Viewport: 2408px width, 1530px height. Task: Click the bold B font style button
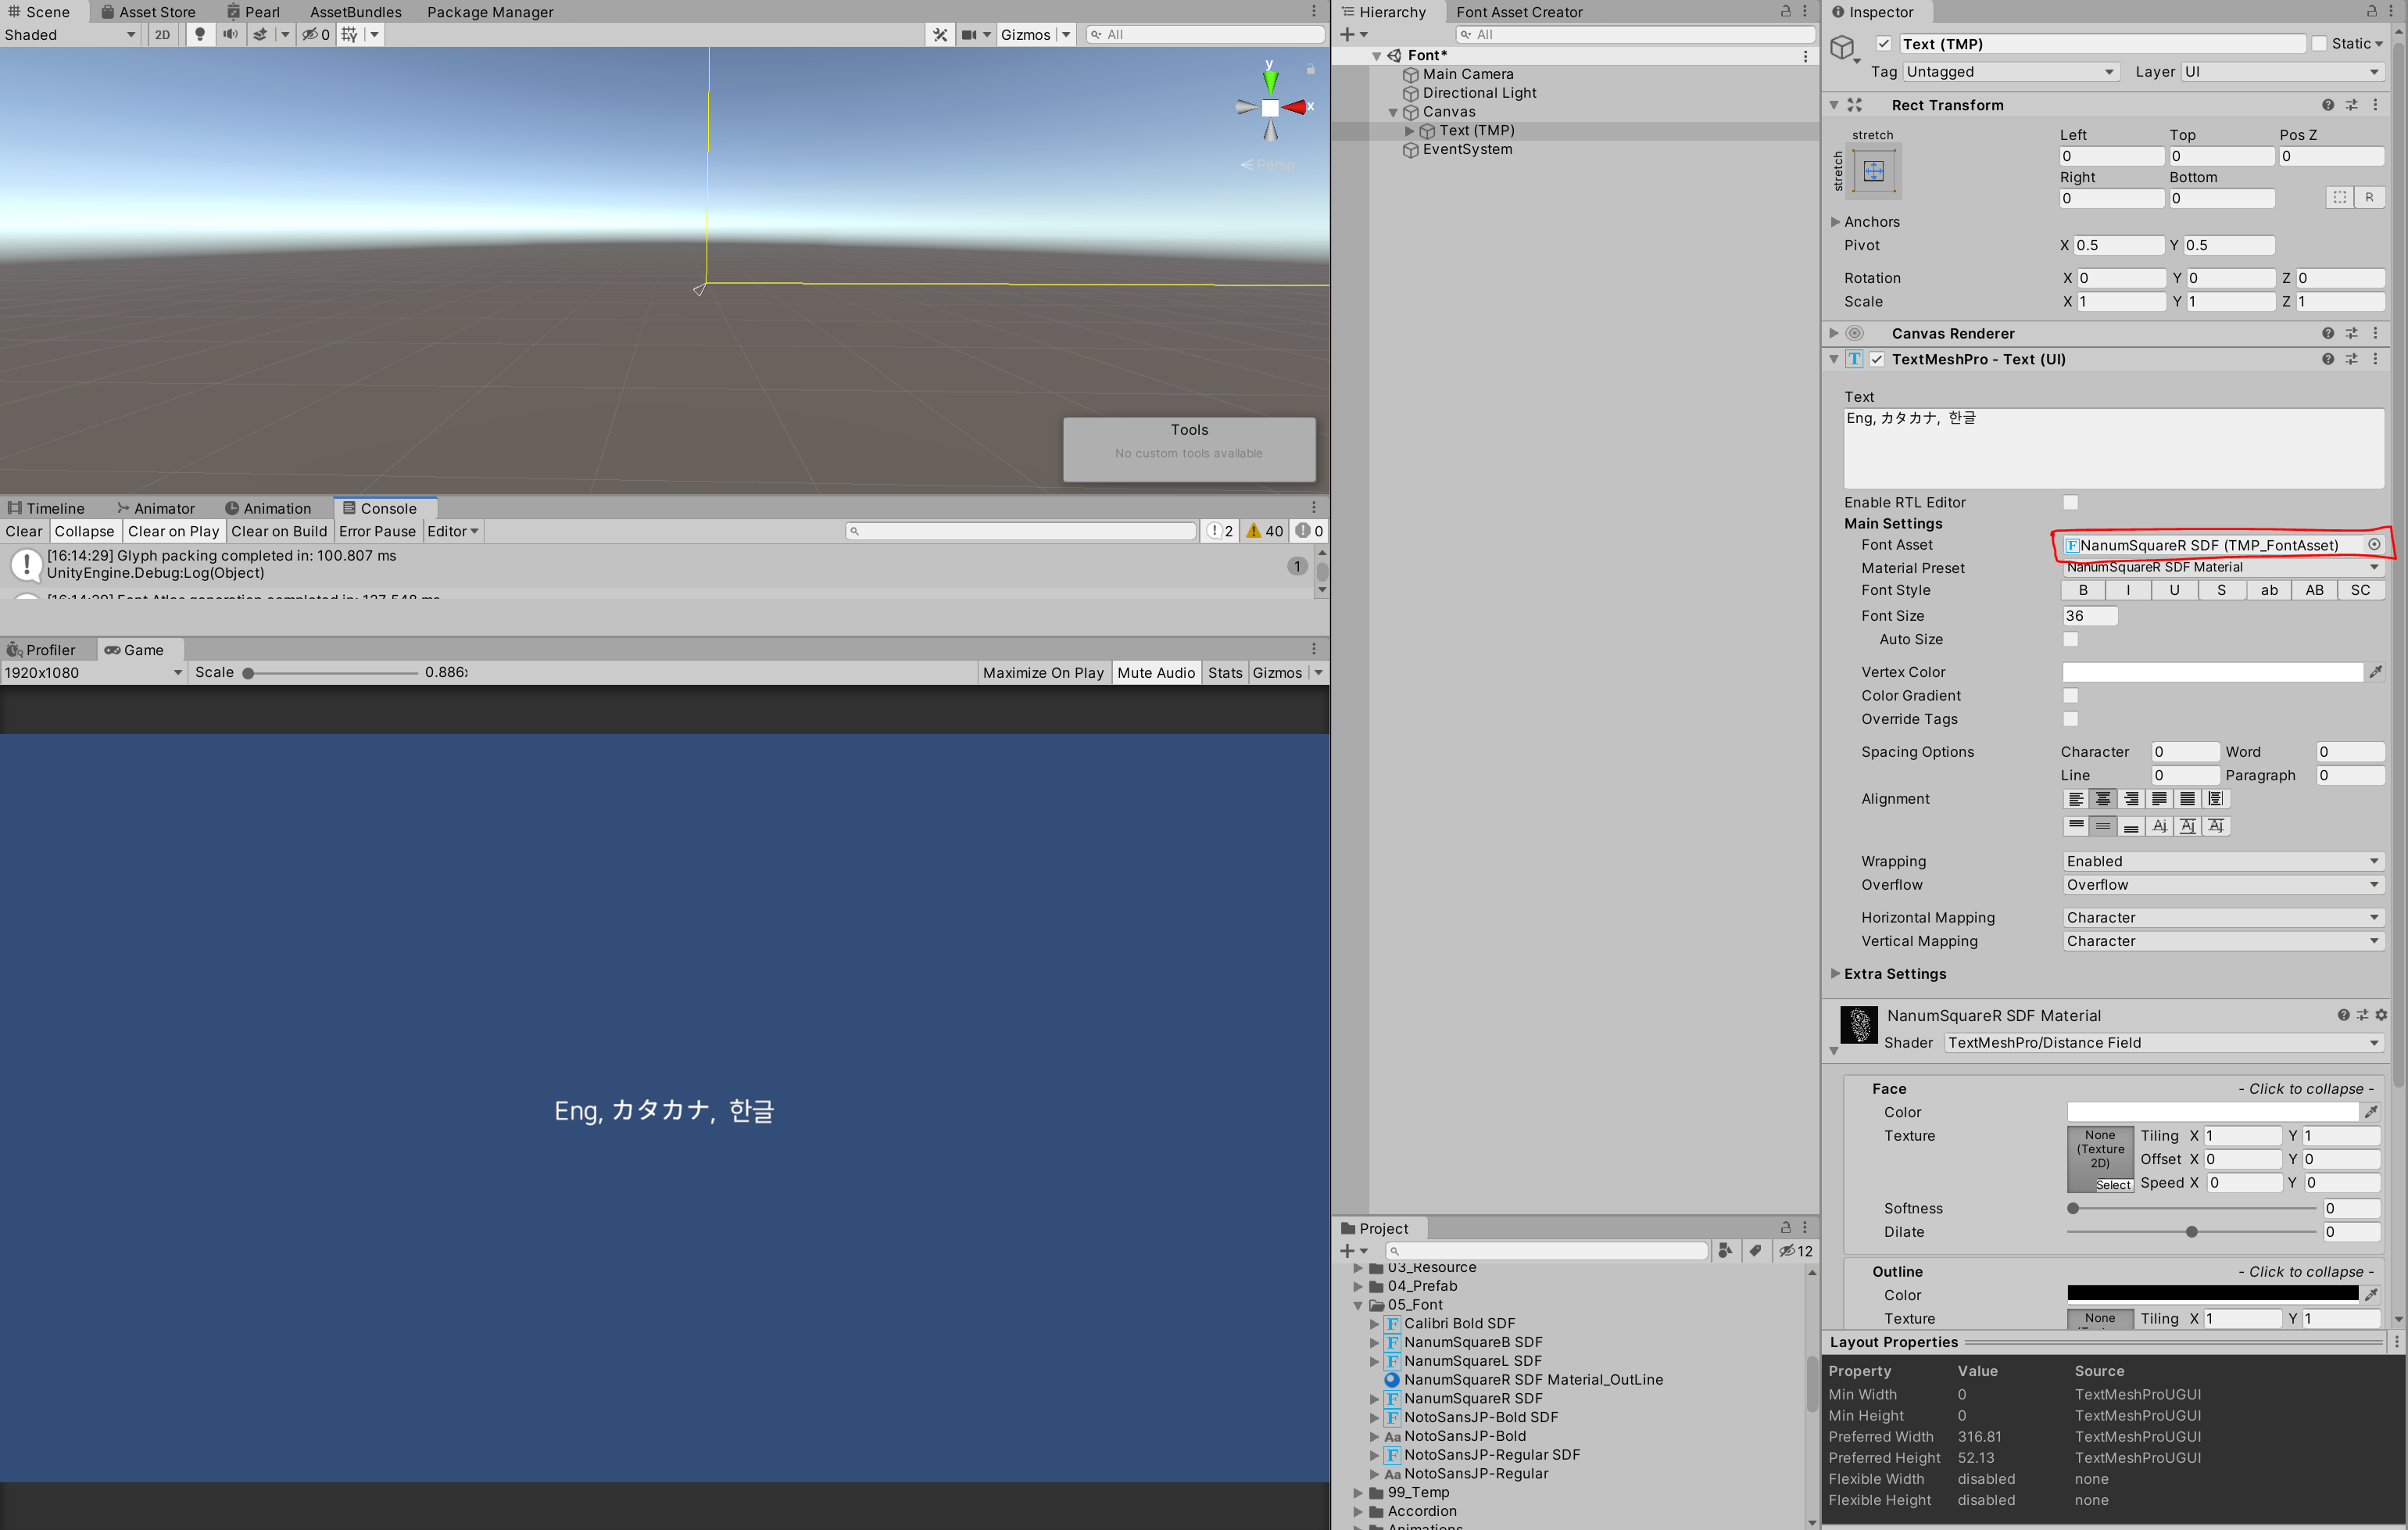[2083, 590]
